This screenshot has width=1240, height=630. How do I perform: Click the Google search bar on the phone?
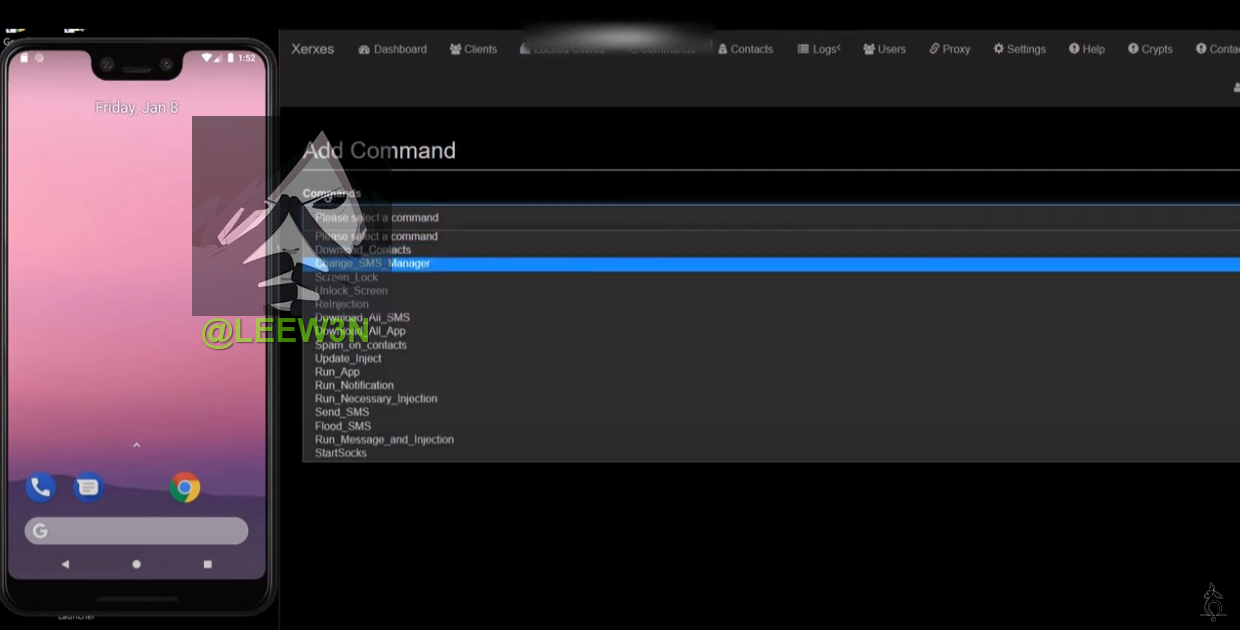click(x=136, y=531)
